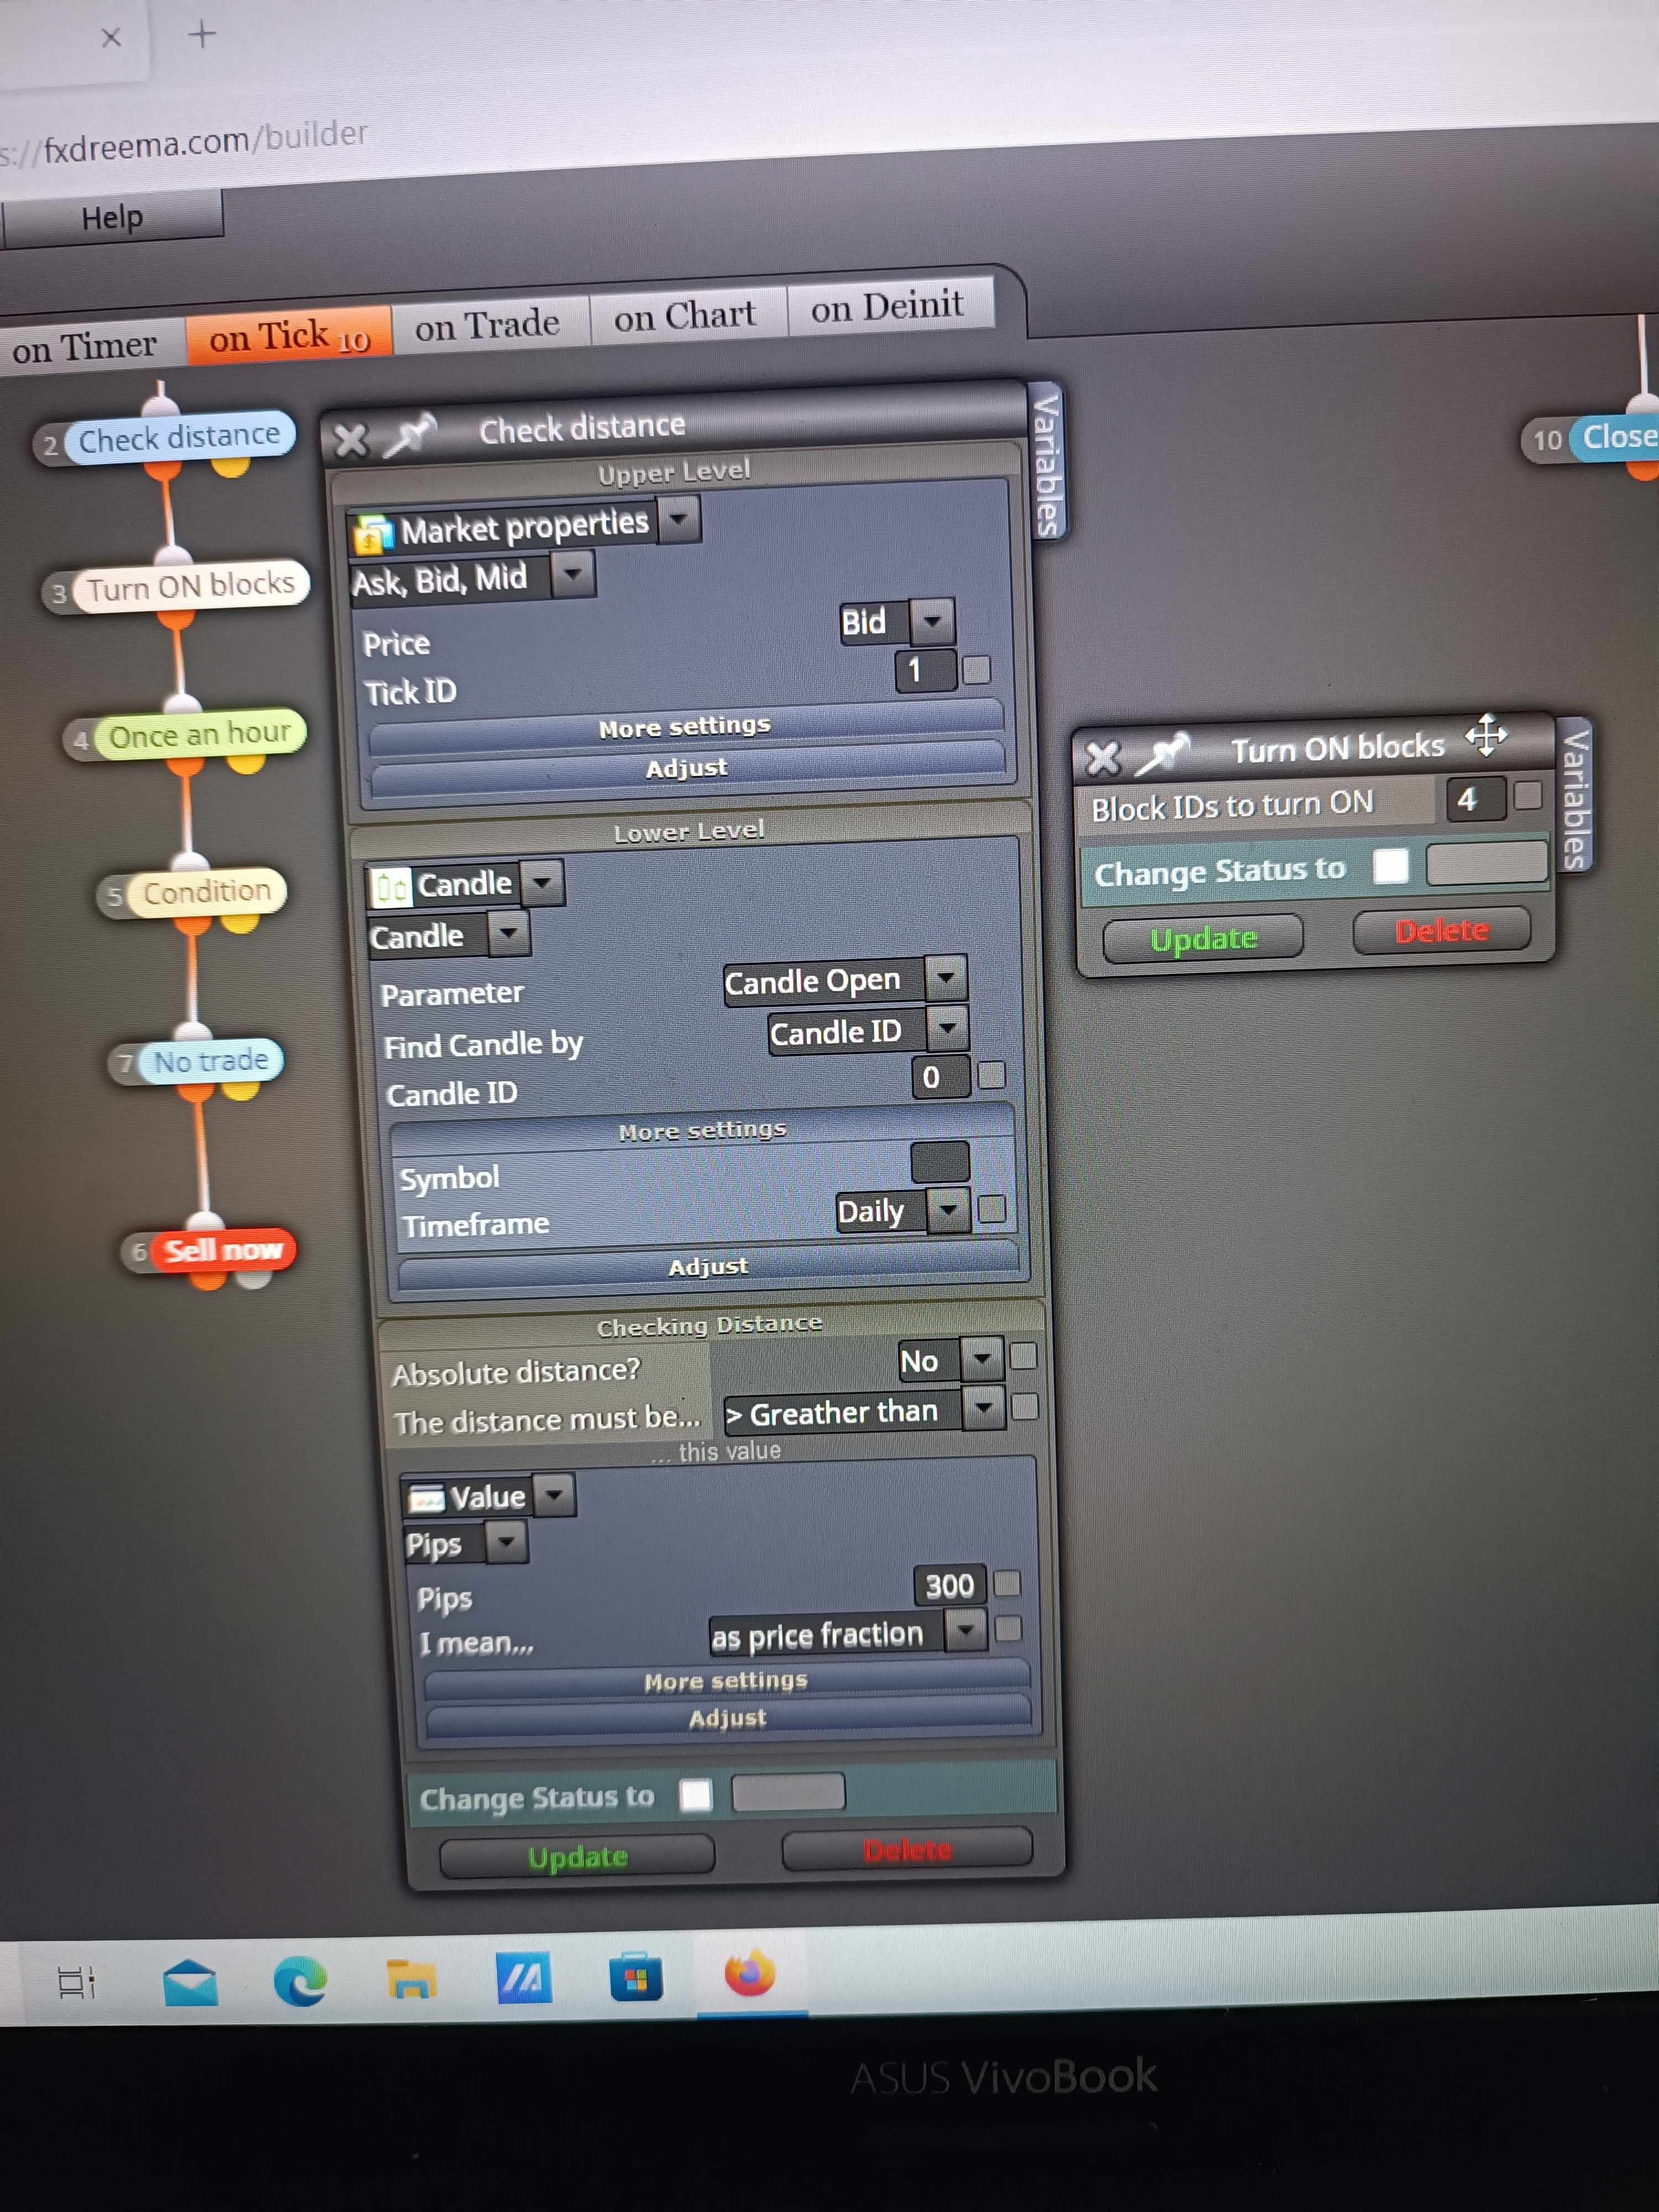
Task: Open the Bid price dropdown
Action: [932, 621]
